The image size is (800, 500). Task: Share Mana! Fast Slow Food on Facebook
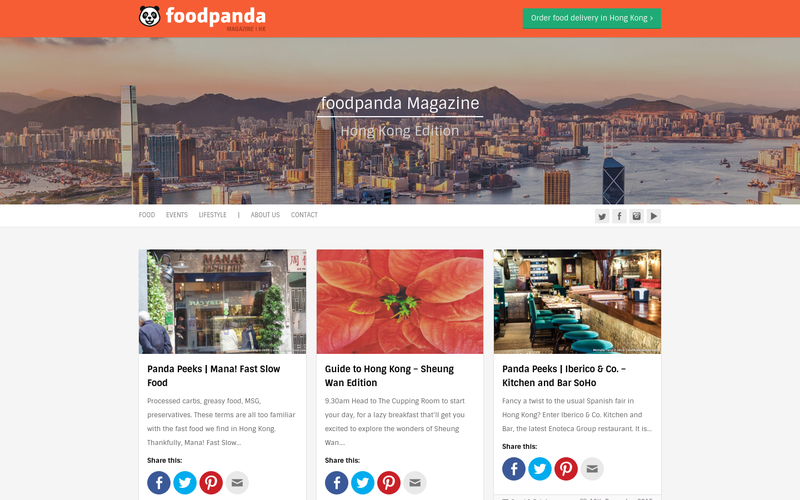click(159, 483)
